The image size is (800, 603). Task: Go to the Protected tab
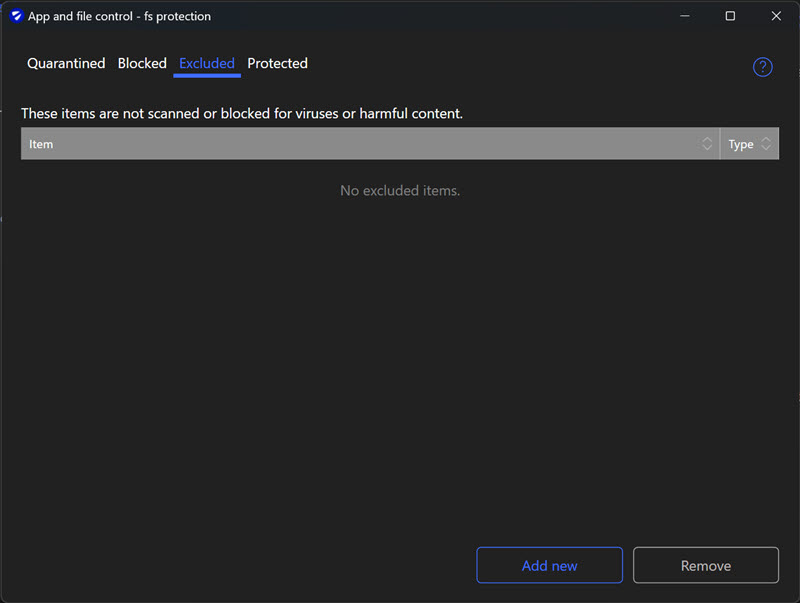(x=277, y=63)
